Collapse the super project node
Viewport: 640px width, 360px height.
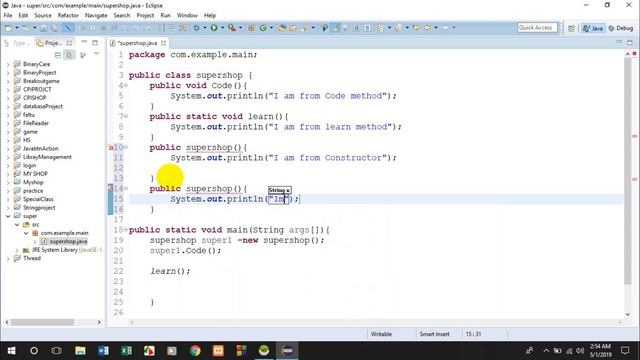tap(8, 216)
